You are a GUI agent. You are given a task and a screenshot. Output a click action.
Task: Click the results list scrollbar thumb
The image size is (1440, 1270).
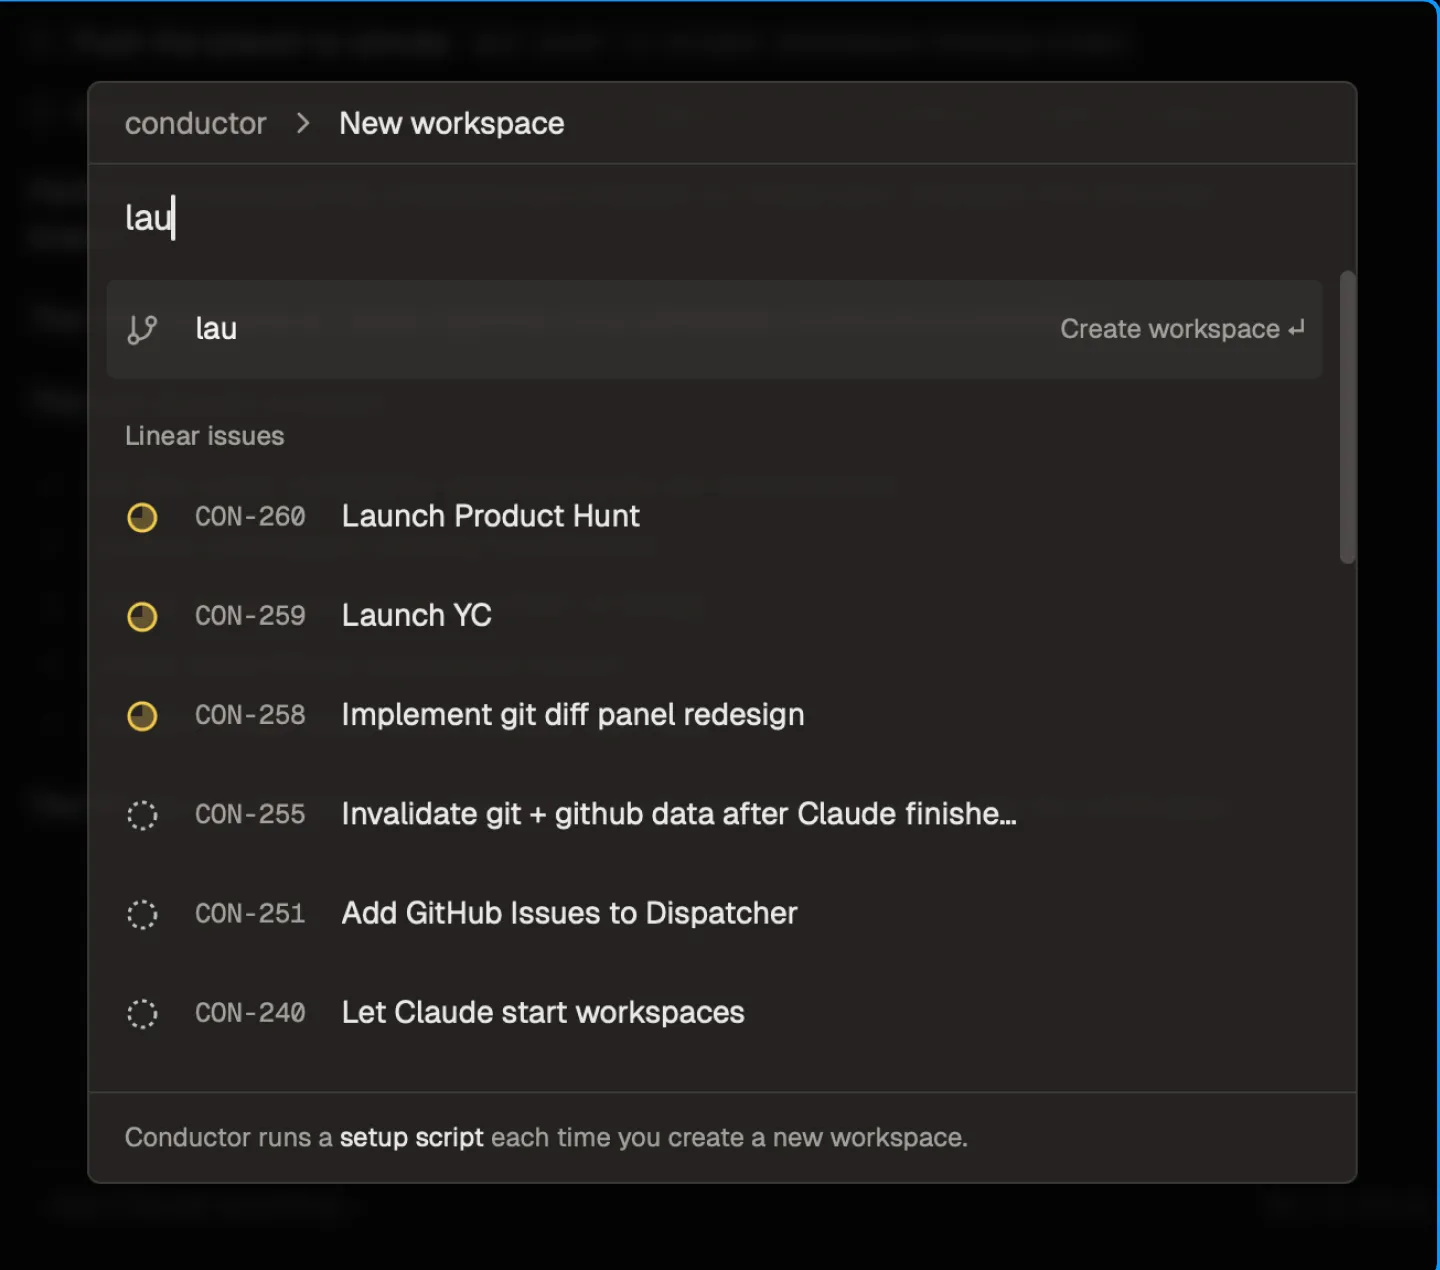[x=1347, y=417]
